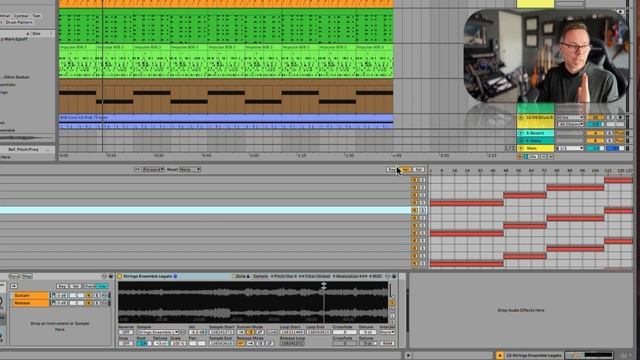Toggle the Snap switch in Sampler
Image resolution: width=640 pixels, height=360 pixels.
(126, 343)
